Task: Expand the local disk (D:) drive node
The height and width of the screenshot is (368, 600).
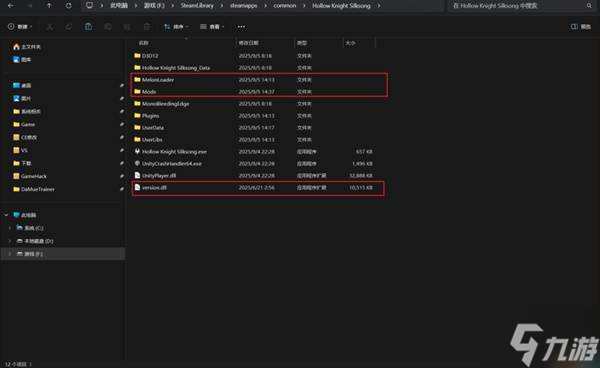Action: tap(10, 241)
